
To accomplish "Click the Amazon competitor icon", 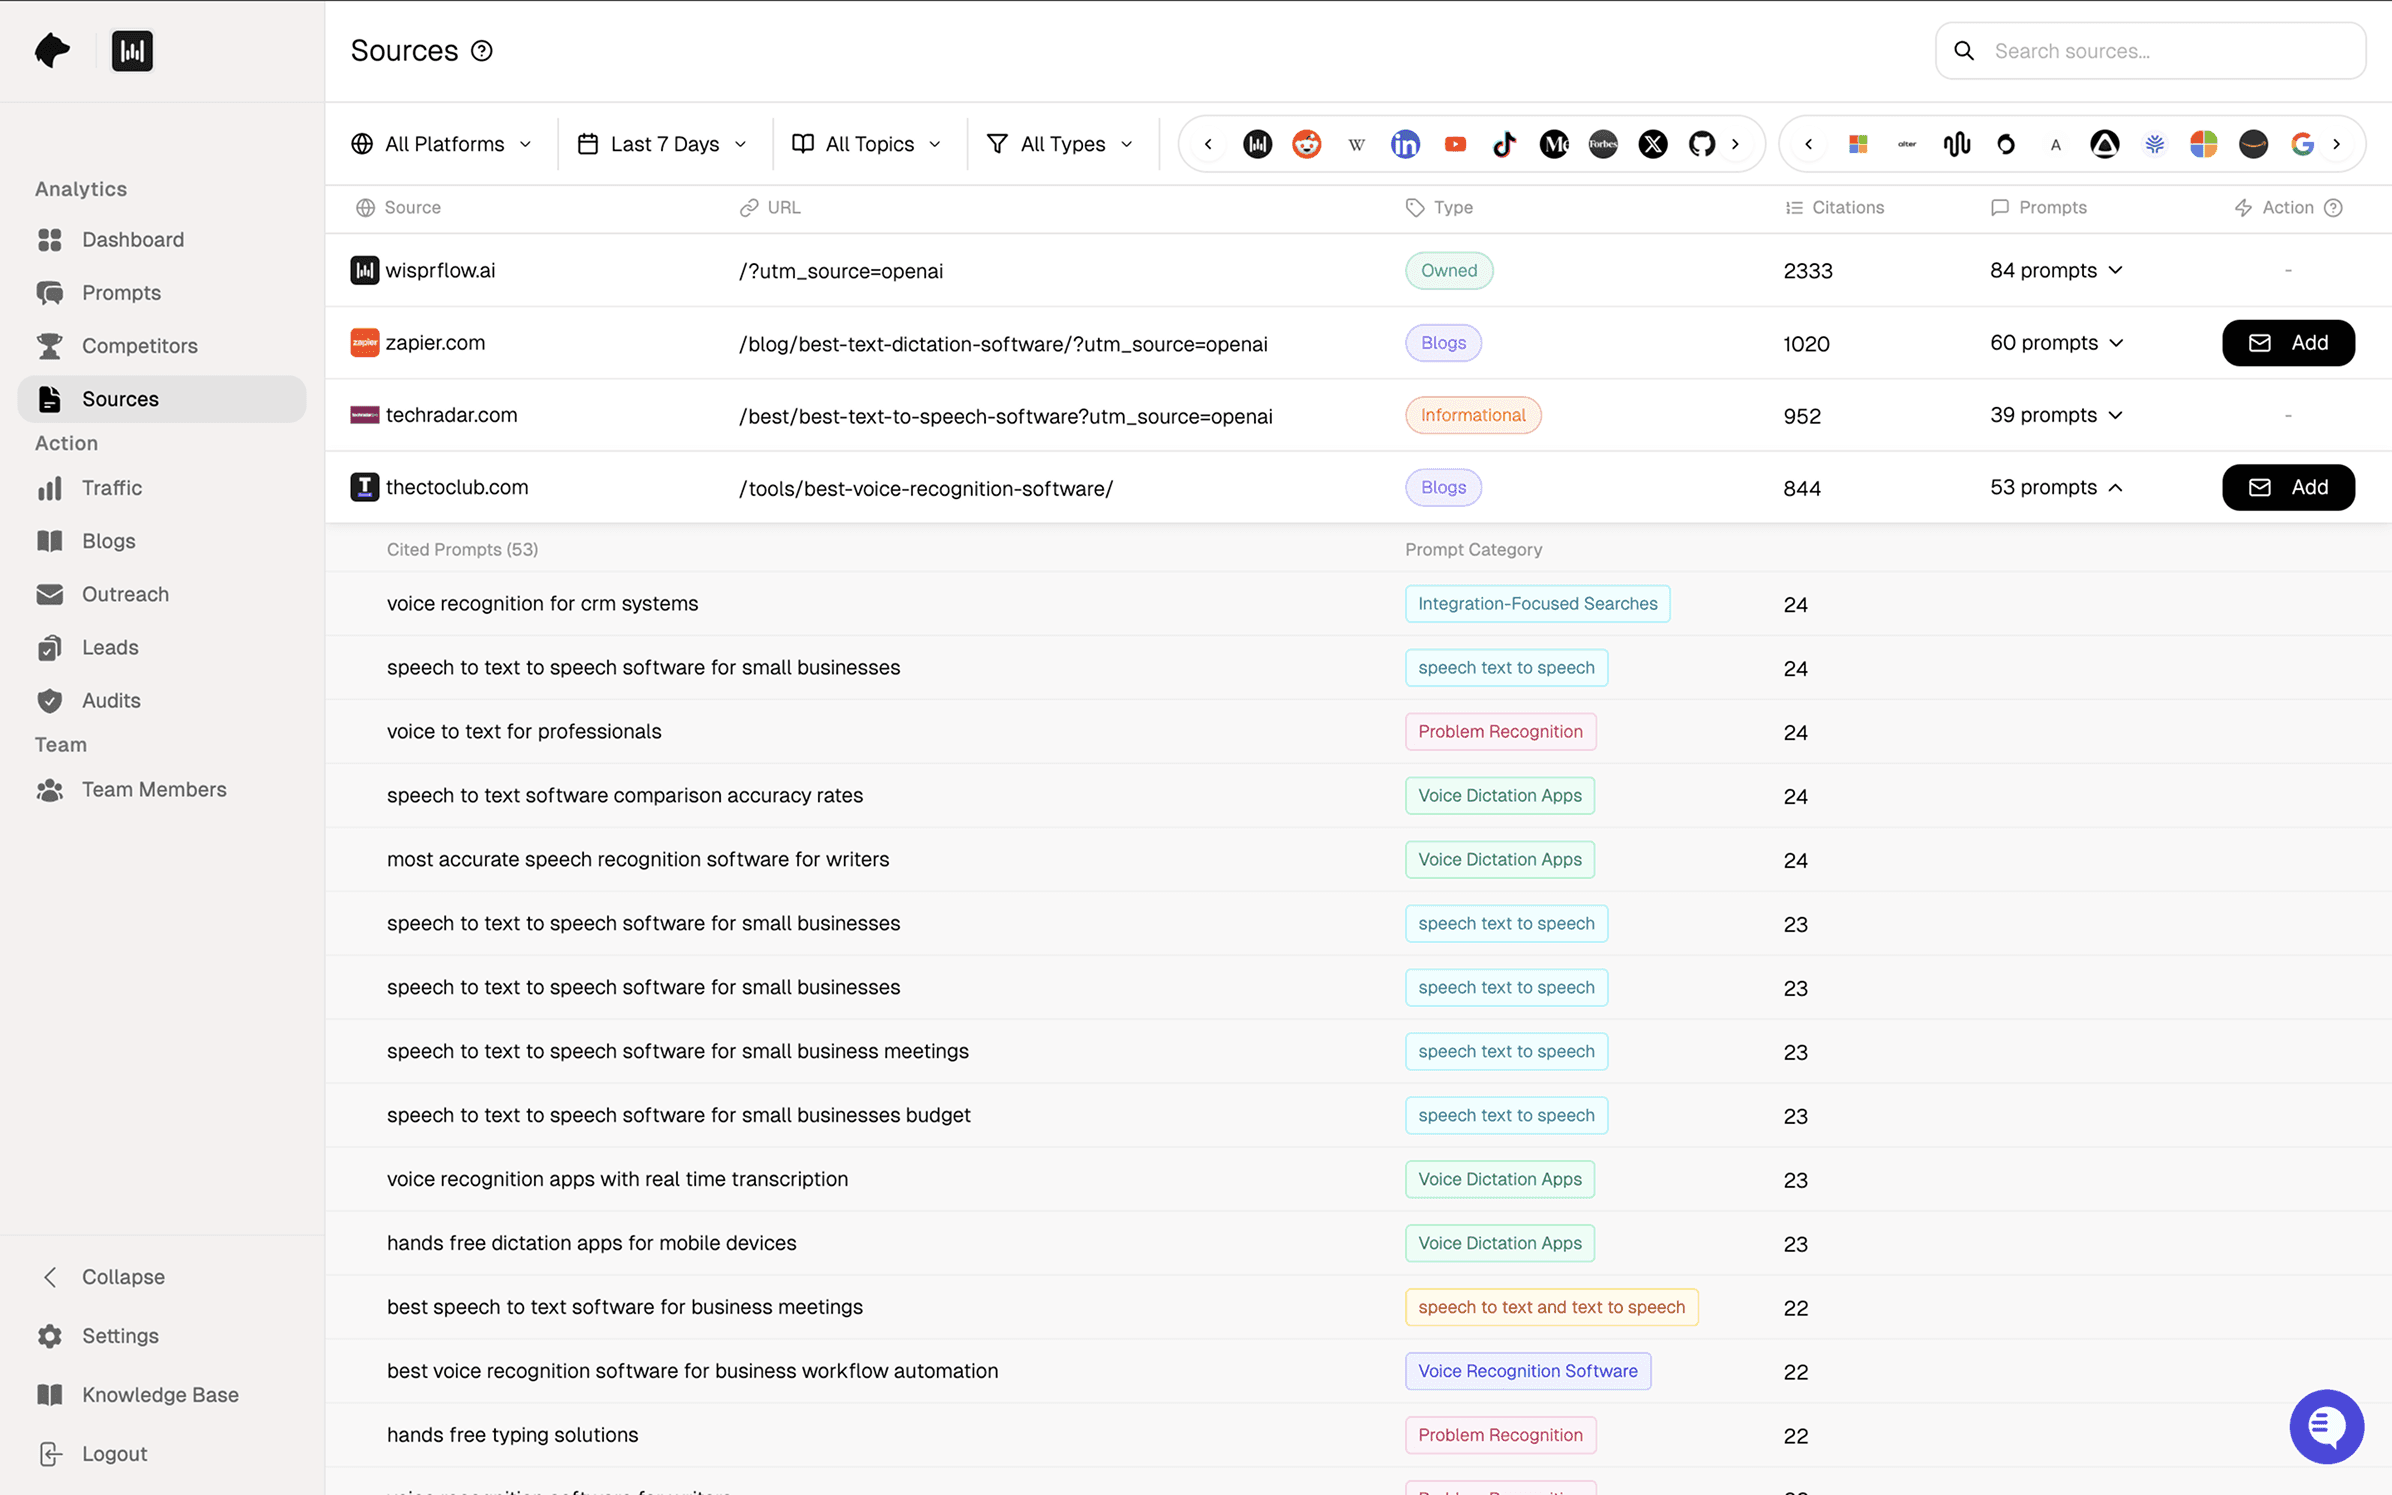I will 2252,144.
